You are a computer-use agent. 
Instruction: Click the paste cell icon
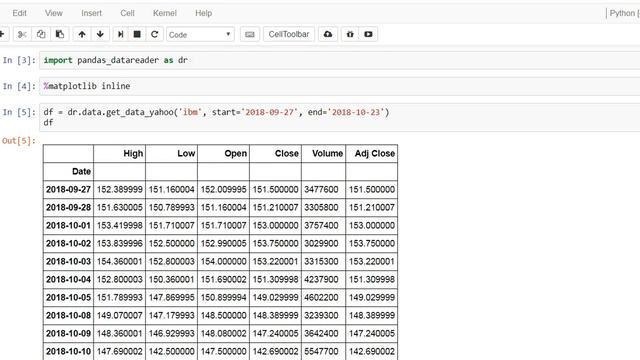click(x=60, y=34)
